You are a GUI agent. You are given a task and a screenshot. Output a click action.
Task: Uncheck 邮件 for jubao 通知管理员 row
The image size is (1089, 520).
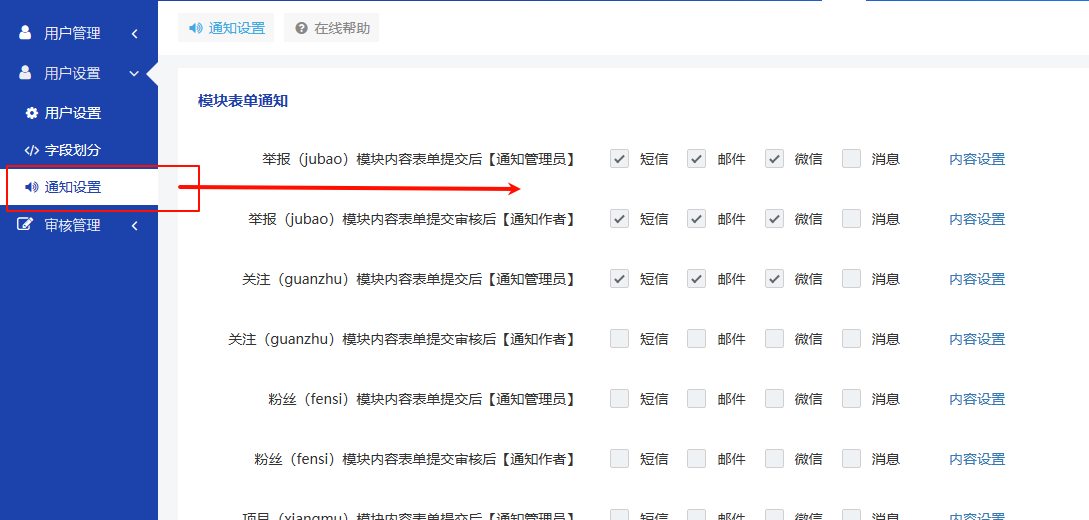(697, 158)
